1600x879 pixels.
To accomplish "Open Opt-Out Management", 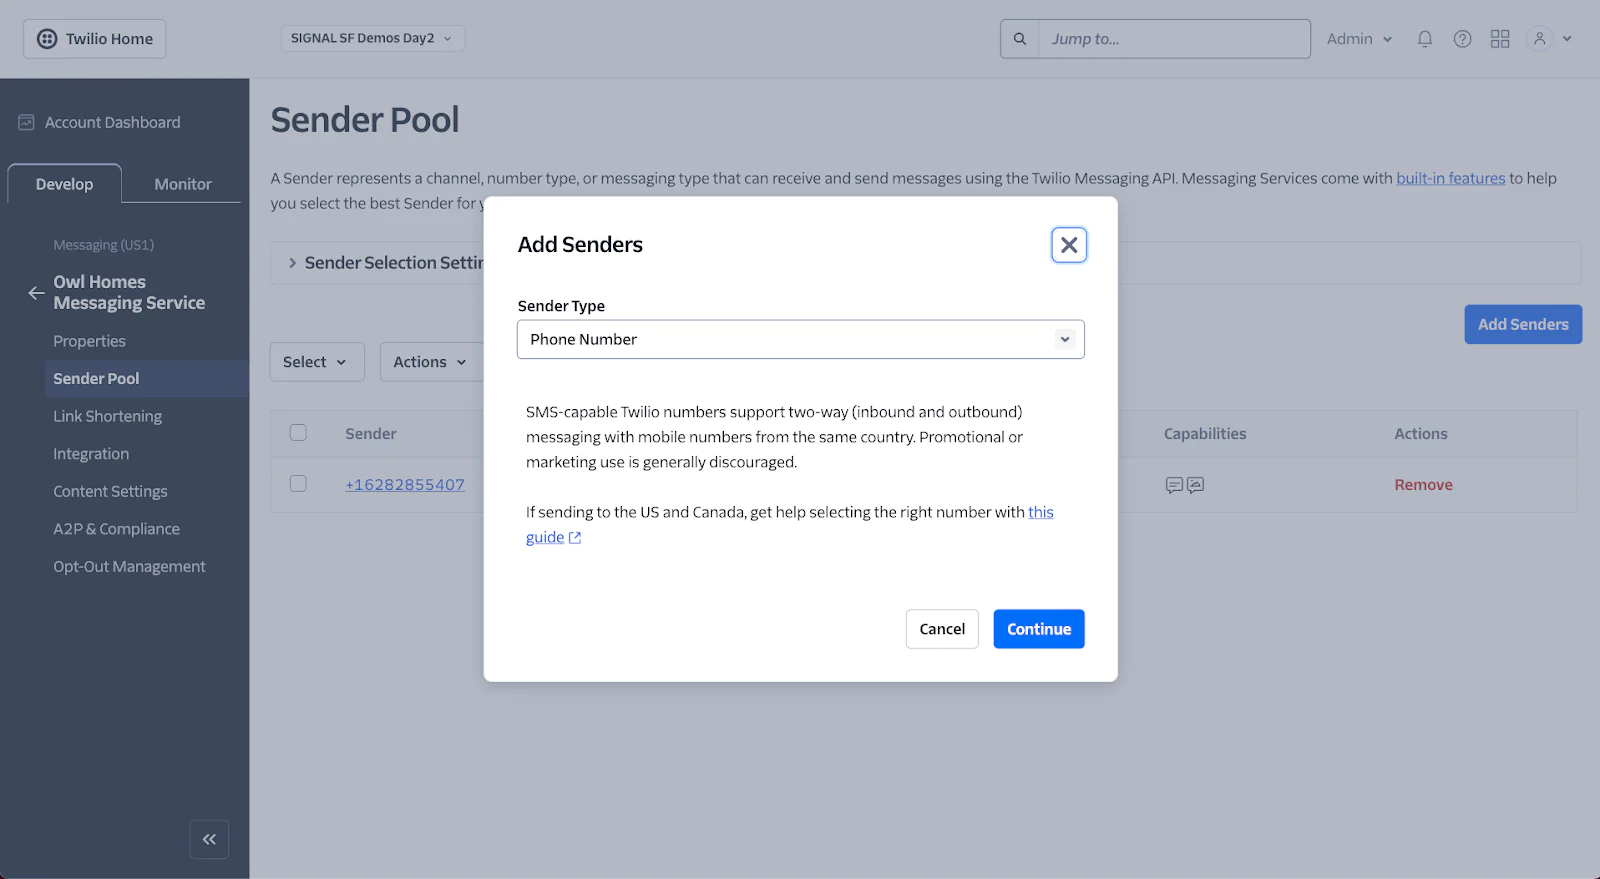I will coord(129,566).
